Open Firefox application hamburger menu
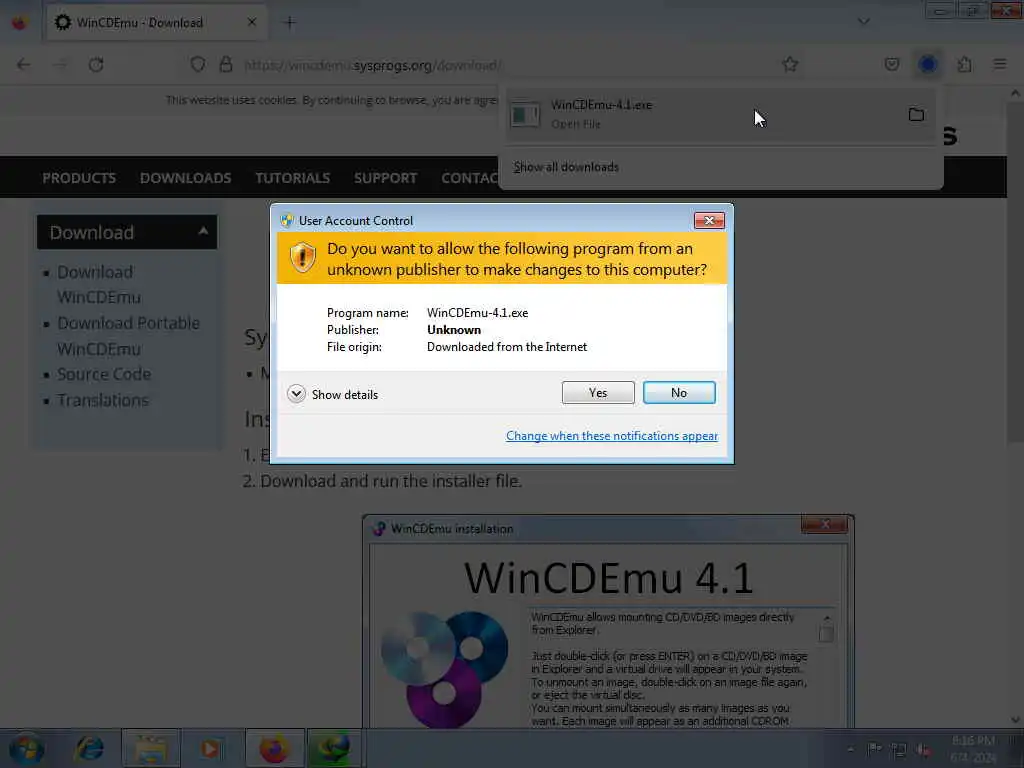 coord(1000,65)
